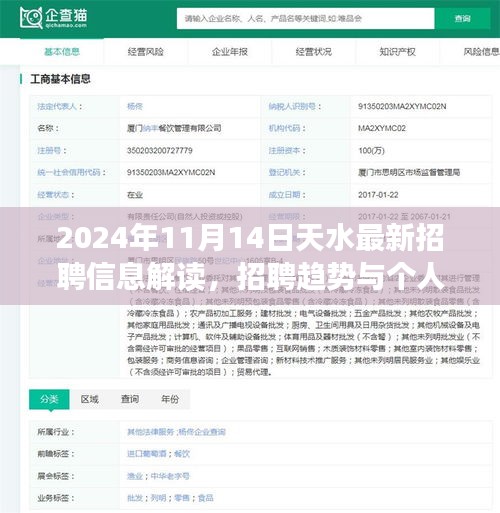Switch to the 区域 tab
Image resolution: width=500 pixels, height=513 pixels.
coord(90,399)
